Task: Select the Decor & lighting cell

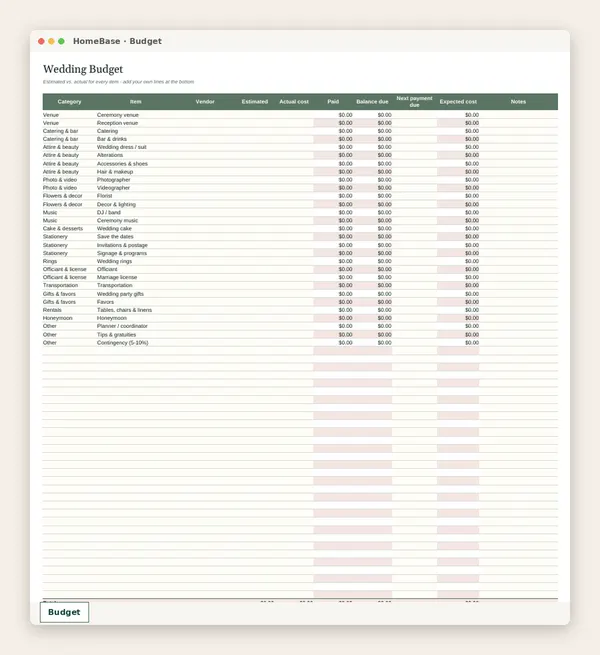Action: tap(135, 204)
